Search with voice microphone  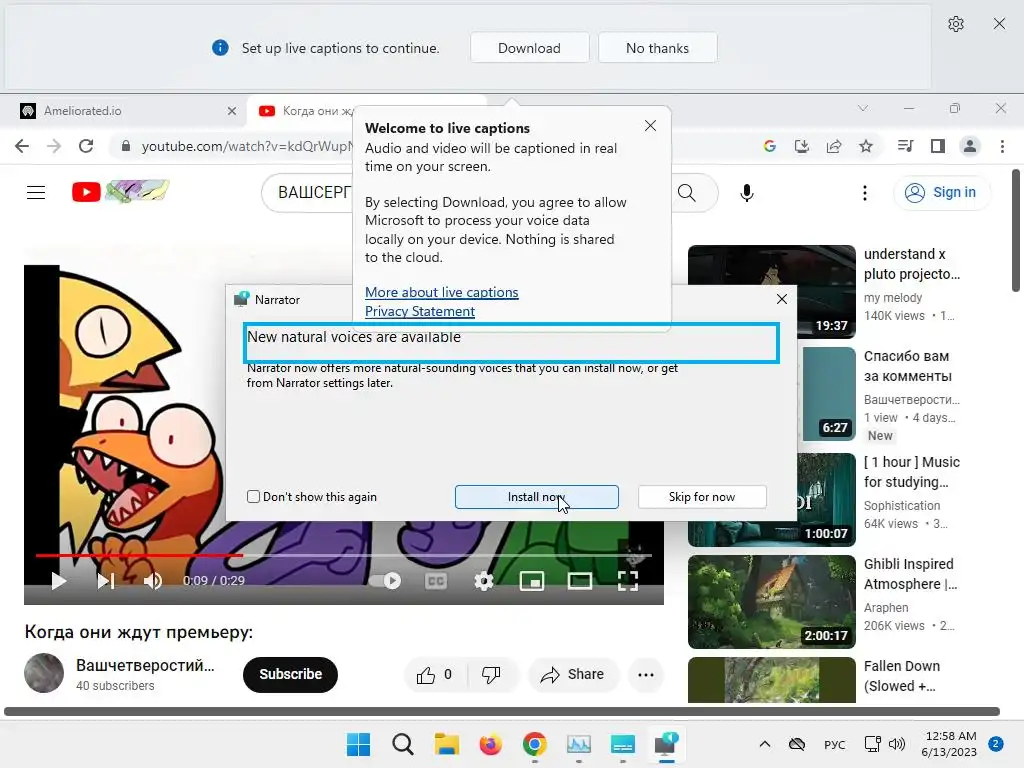tap(747, 193)
